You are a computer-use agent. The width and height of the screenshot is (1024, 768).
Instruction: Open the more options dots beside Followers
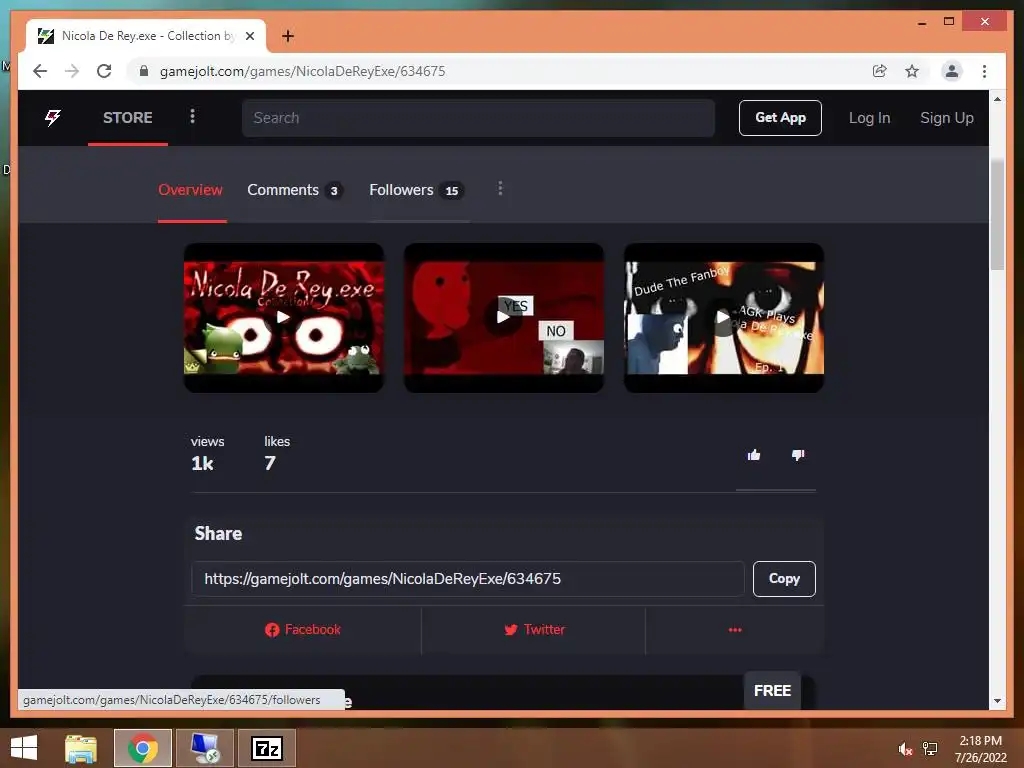[500, 189]
